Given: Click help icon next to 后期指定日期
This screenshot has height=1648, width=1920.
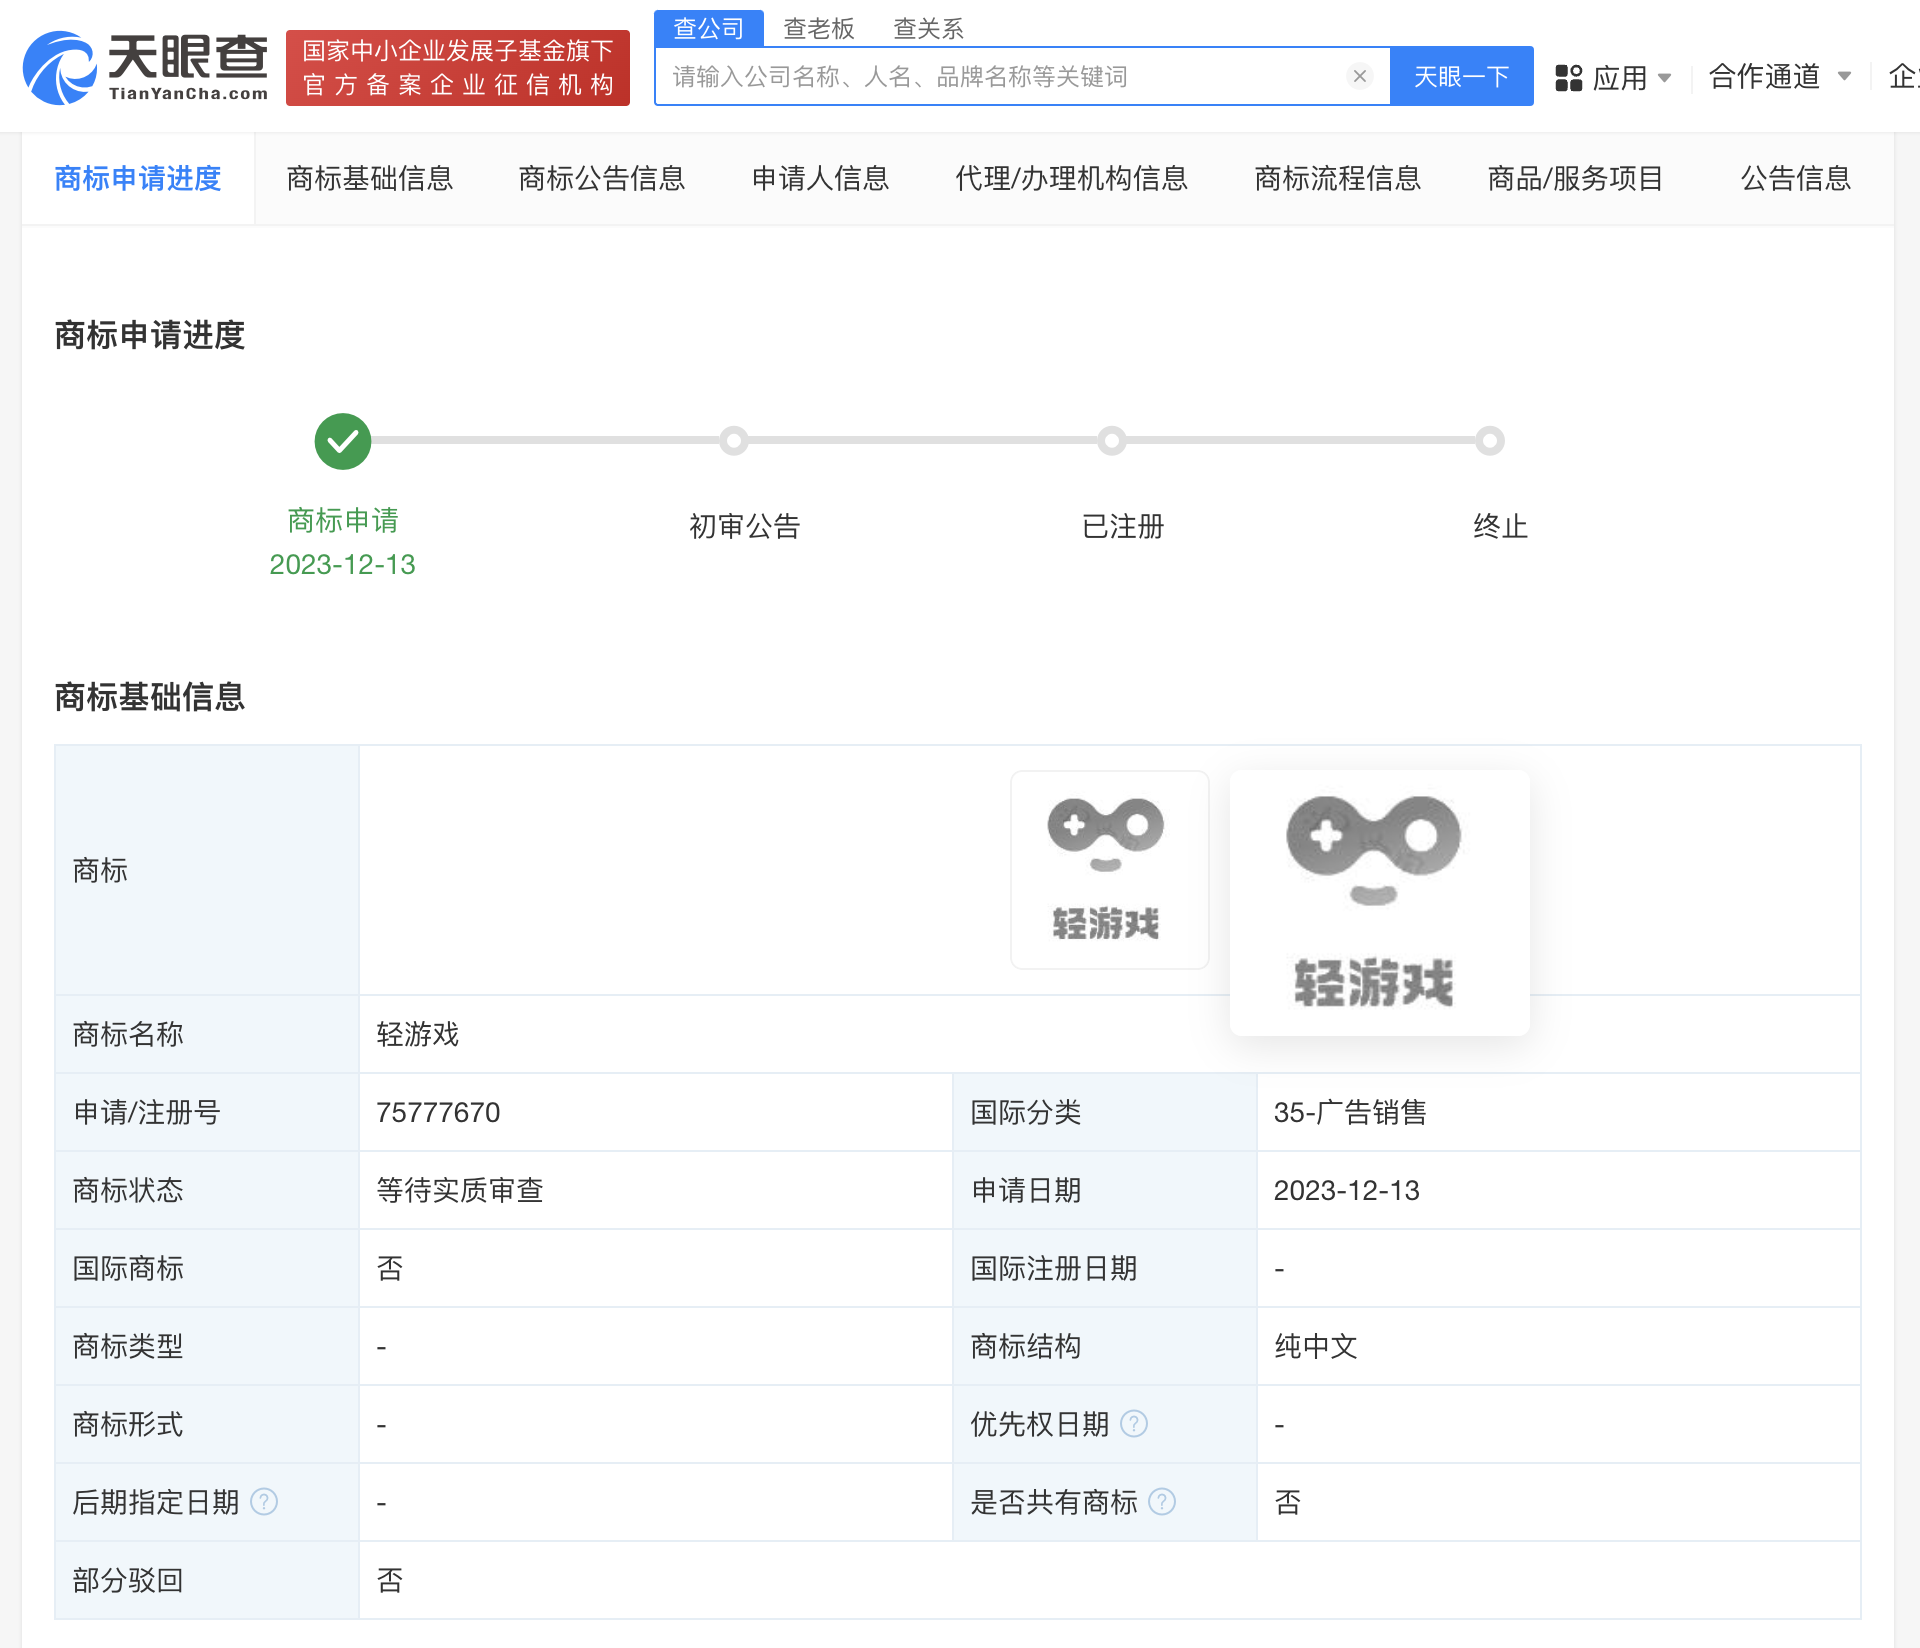Looking at the screenshot, I should [x=264, y=1501].
